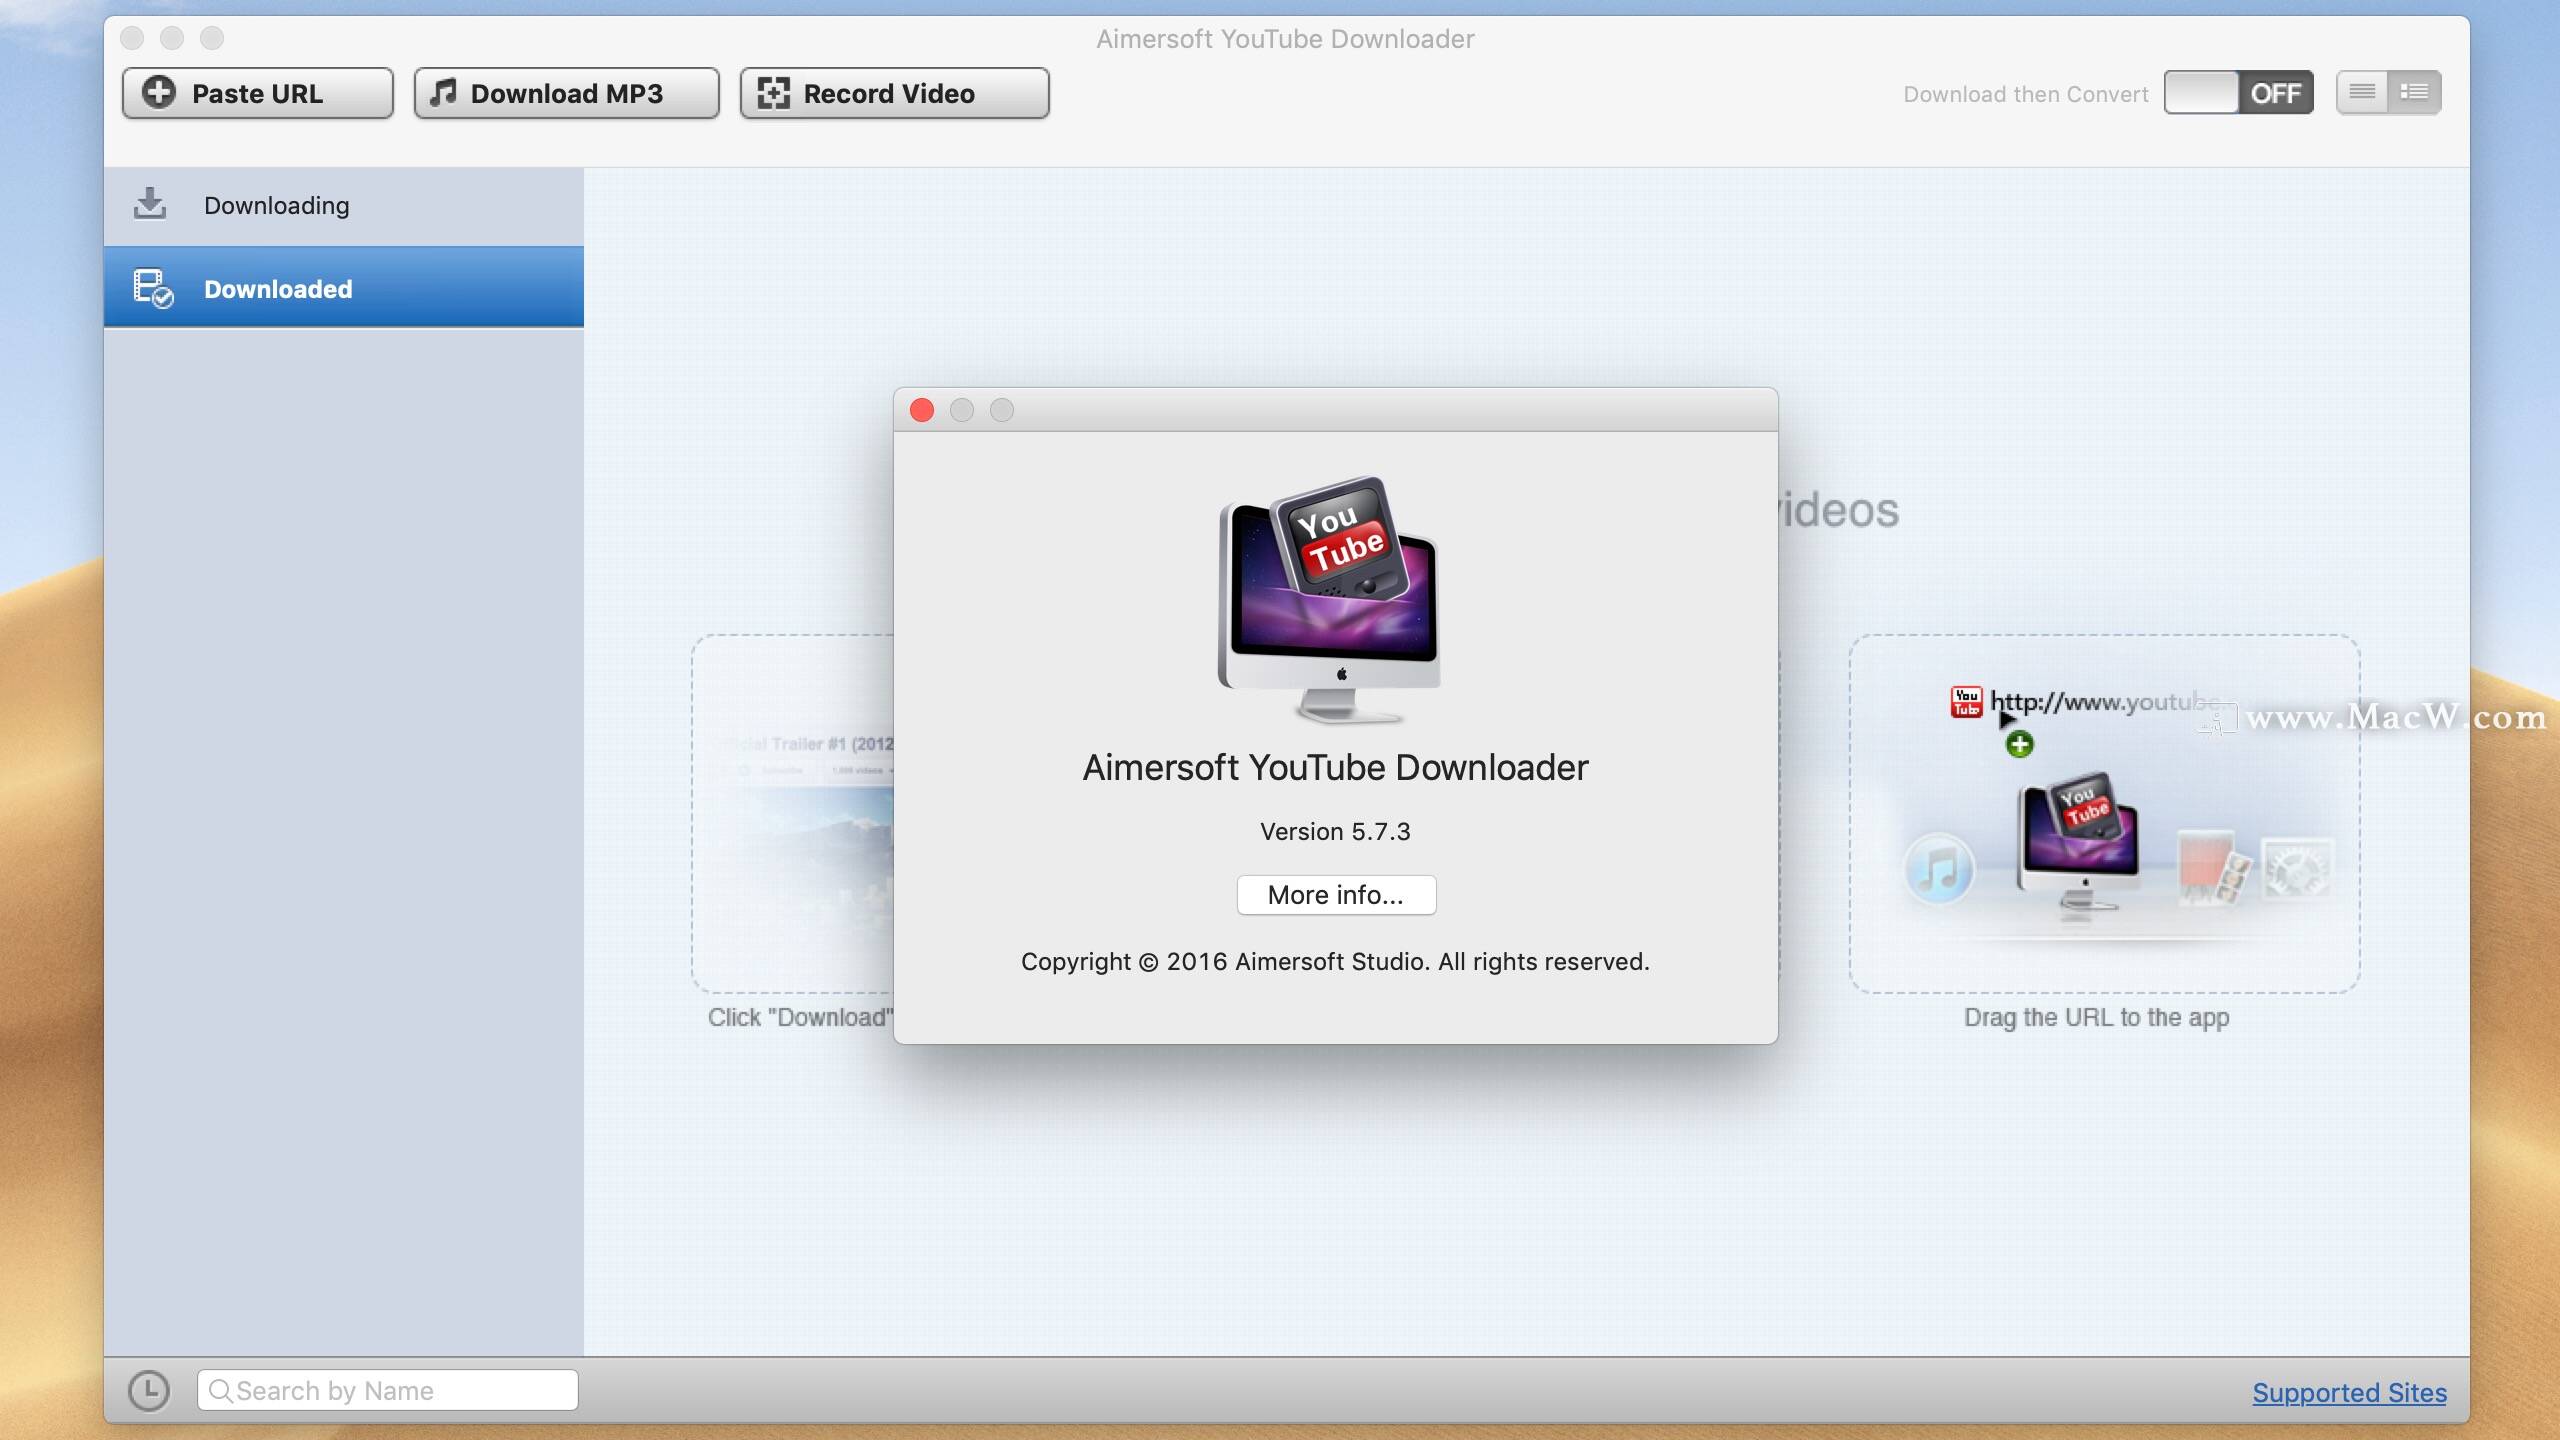
Task: Click the Downloaded film-check icon
Action: tap(153, 288)
